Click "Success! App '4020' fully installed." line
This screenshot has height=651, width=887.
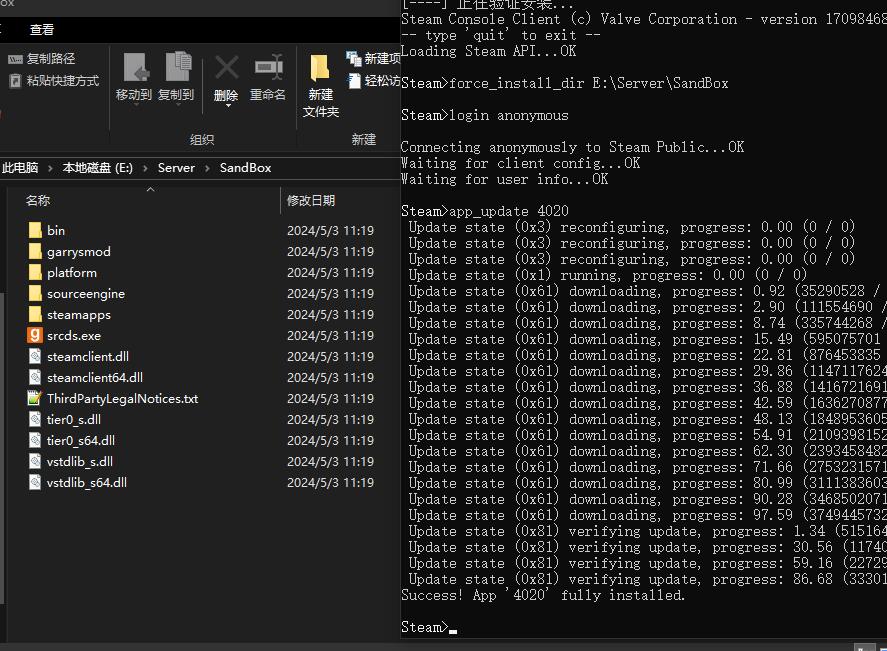click(543, 595)
